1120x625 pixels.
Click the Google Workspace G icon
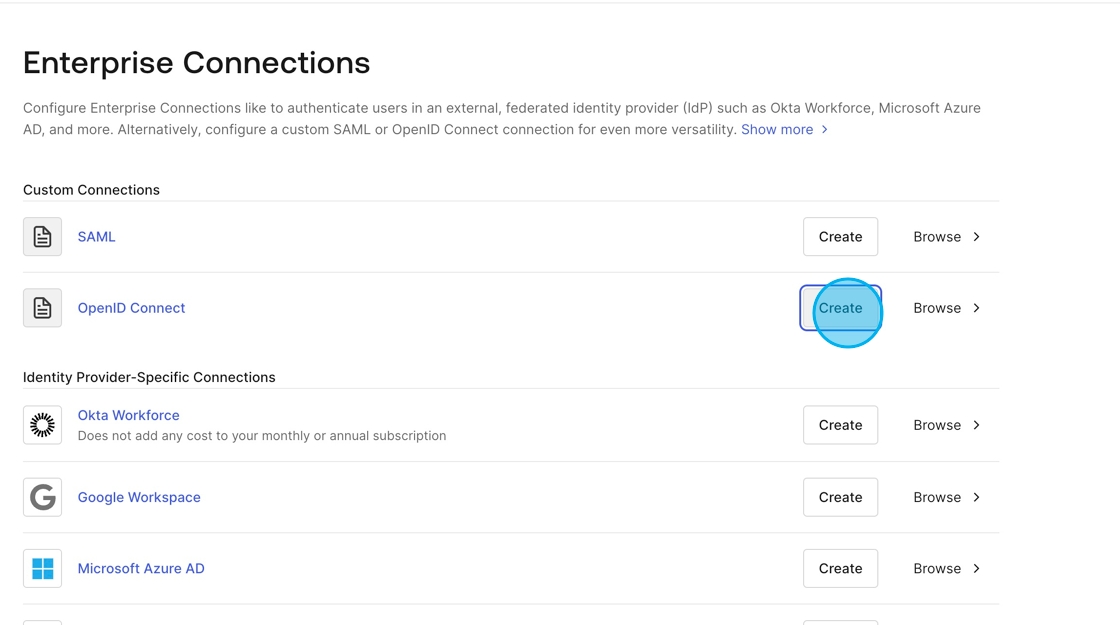[x=42, y=497]
